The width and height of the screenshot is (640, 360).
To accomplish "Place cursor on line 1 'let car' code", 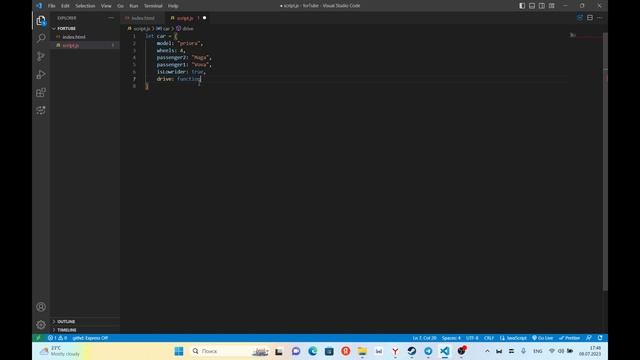I will [x=161, y=36].
